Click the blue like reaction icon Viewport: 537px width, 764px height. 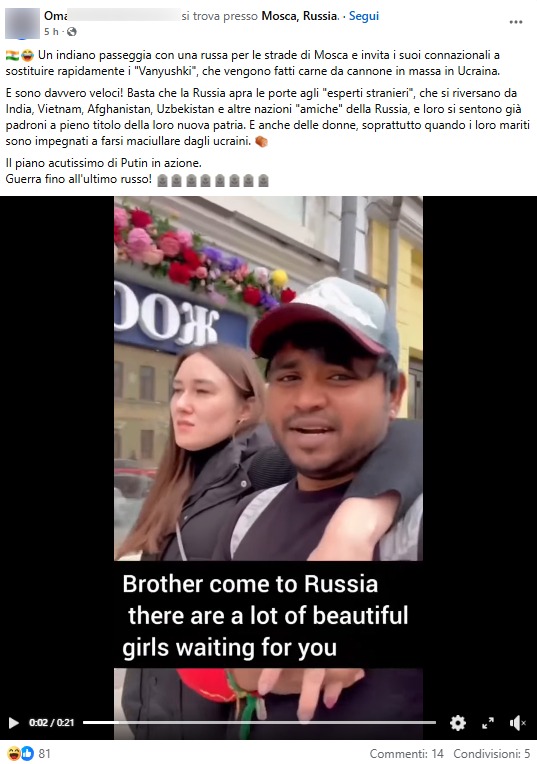click(27, 753)
